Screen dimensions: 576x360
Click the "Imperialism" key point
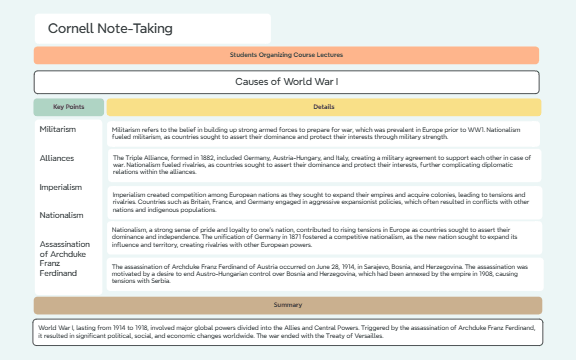click(x=61, y=187)
